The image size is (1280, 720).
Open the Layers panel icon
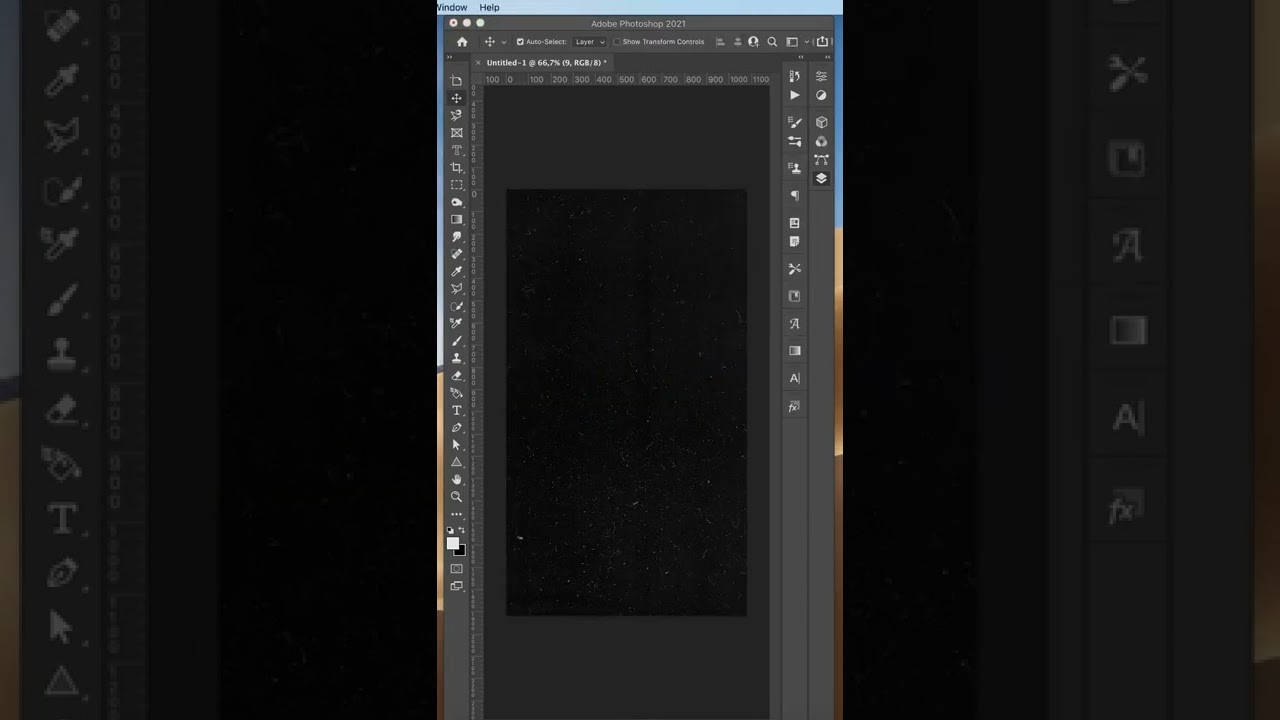(821, 178)
